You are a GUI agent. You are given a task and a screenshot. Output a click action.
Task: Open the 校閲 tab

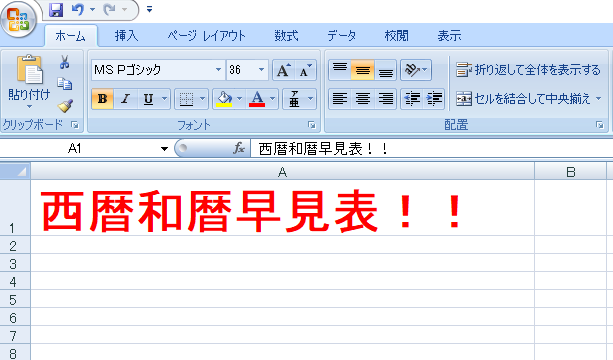[396, 36]
